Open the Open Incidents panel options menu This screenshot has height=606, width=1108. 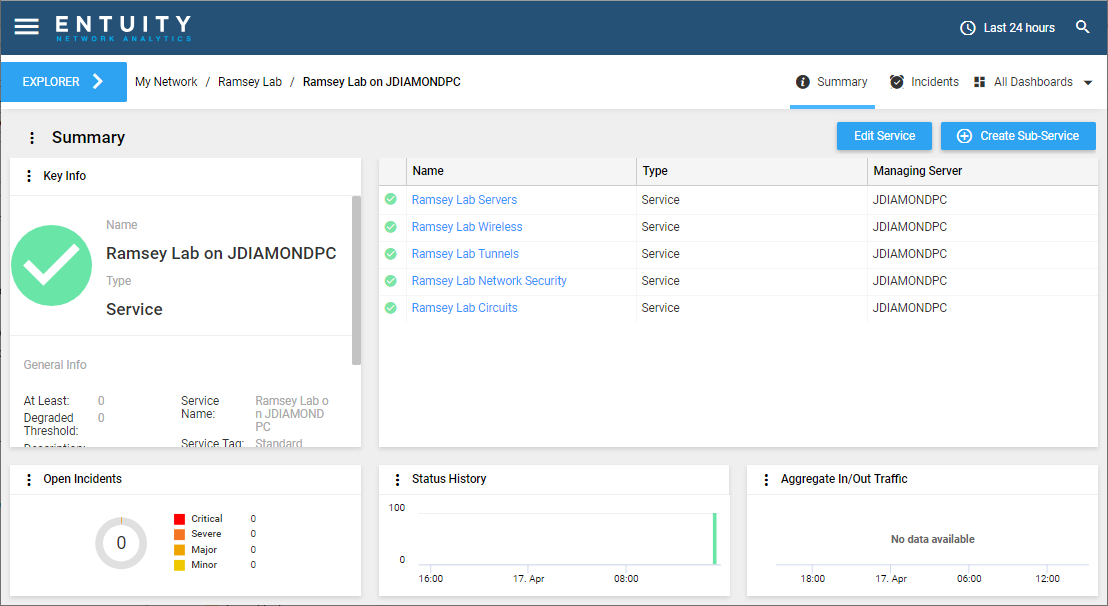click(28, 480)
